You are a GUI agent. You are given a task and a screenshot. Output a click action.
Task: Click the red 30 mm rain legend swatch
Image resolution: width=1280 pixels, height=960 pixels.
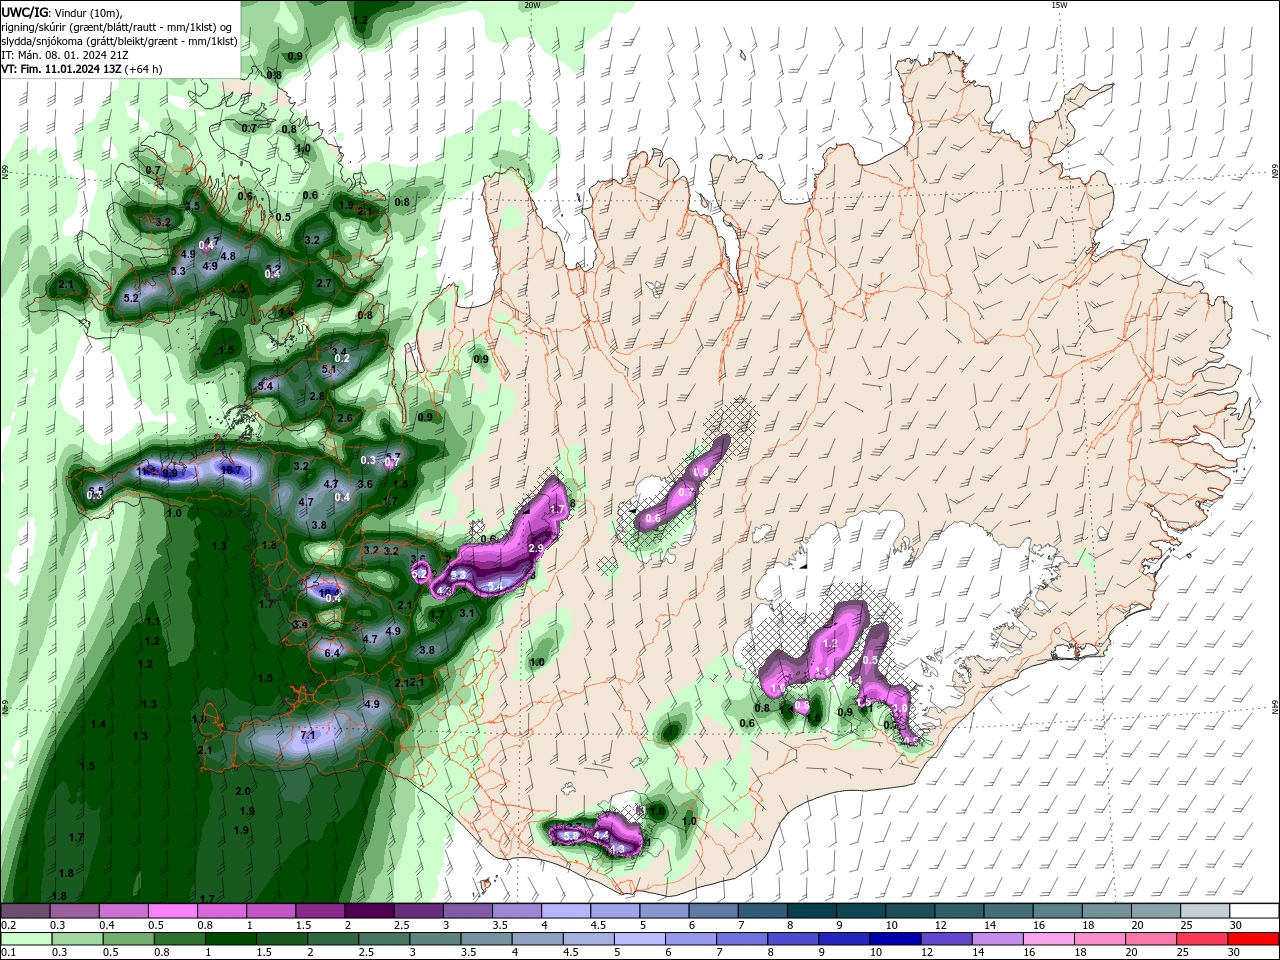1255,939
